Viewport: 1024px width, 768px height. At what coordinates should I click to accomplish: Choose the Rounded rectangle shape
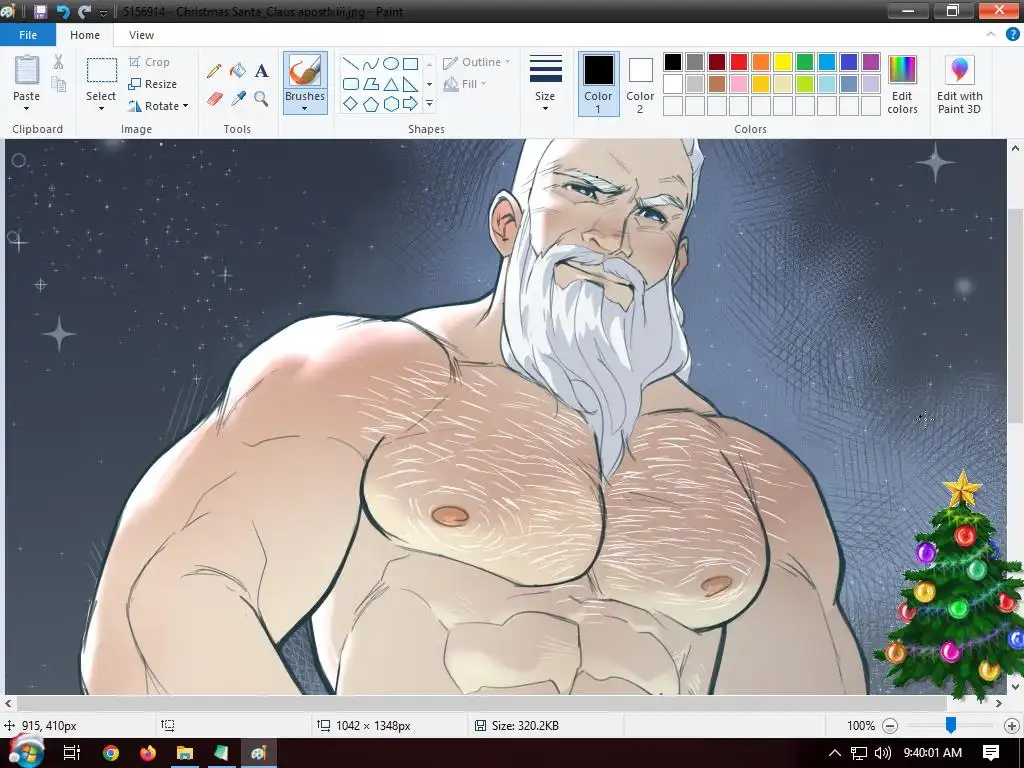click(351, 84)
